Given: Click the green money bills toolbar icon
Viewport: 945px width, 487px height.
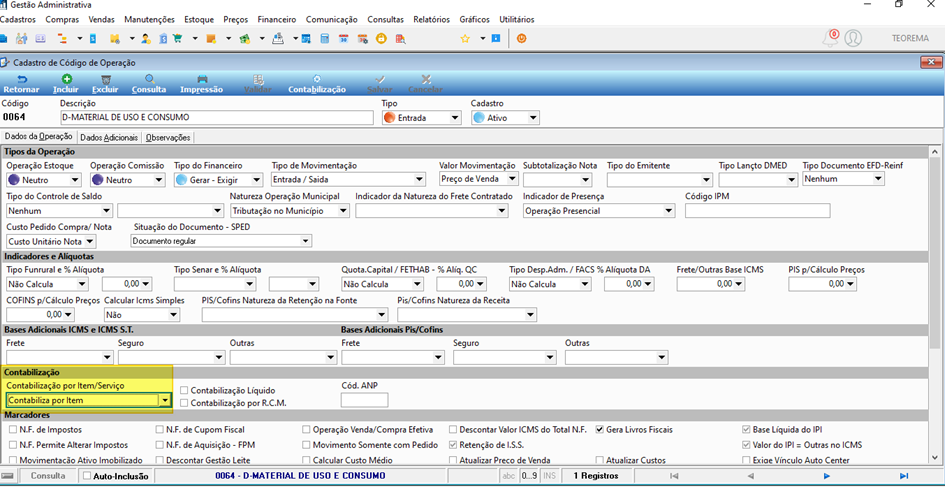Looking at the screenshot, I should [x=245, y=39].
